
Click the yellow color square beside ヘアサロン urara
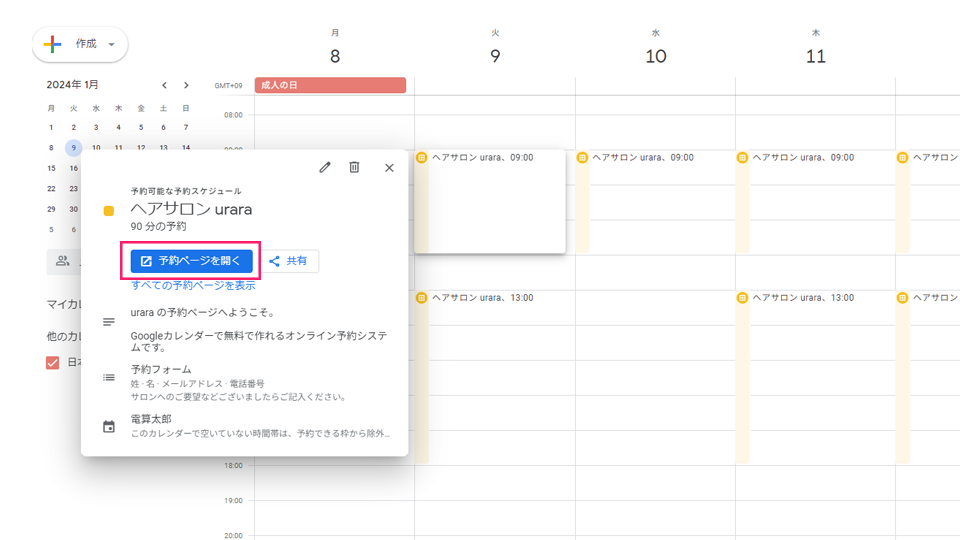(108, 211)
